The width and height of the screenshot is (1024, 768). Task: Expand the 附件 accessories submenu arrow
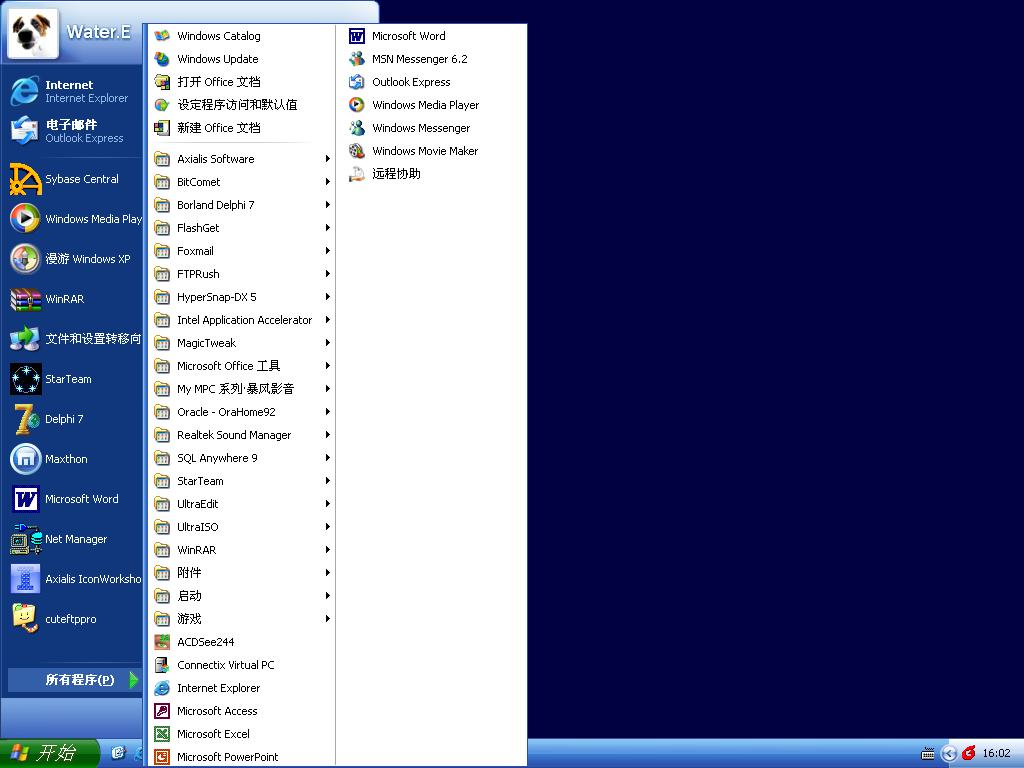327,573
